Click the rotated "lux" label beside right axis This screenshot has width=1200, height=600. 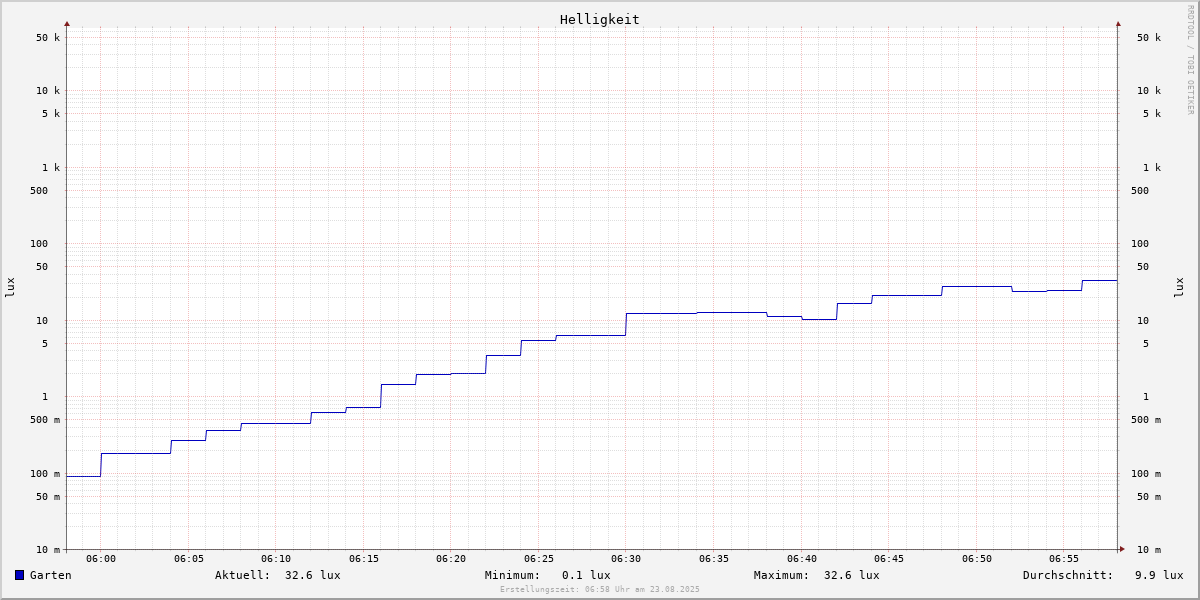[1179, 287]
